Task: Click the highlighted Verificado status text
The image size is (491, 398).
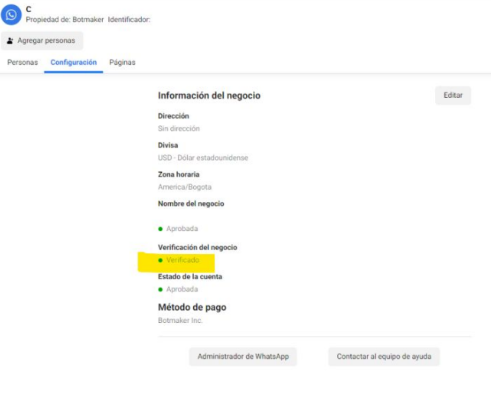Action: click(x=183, y=260)
